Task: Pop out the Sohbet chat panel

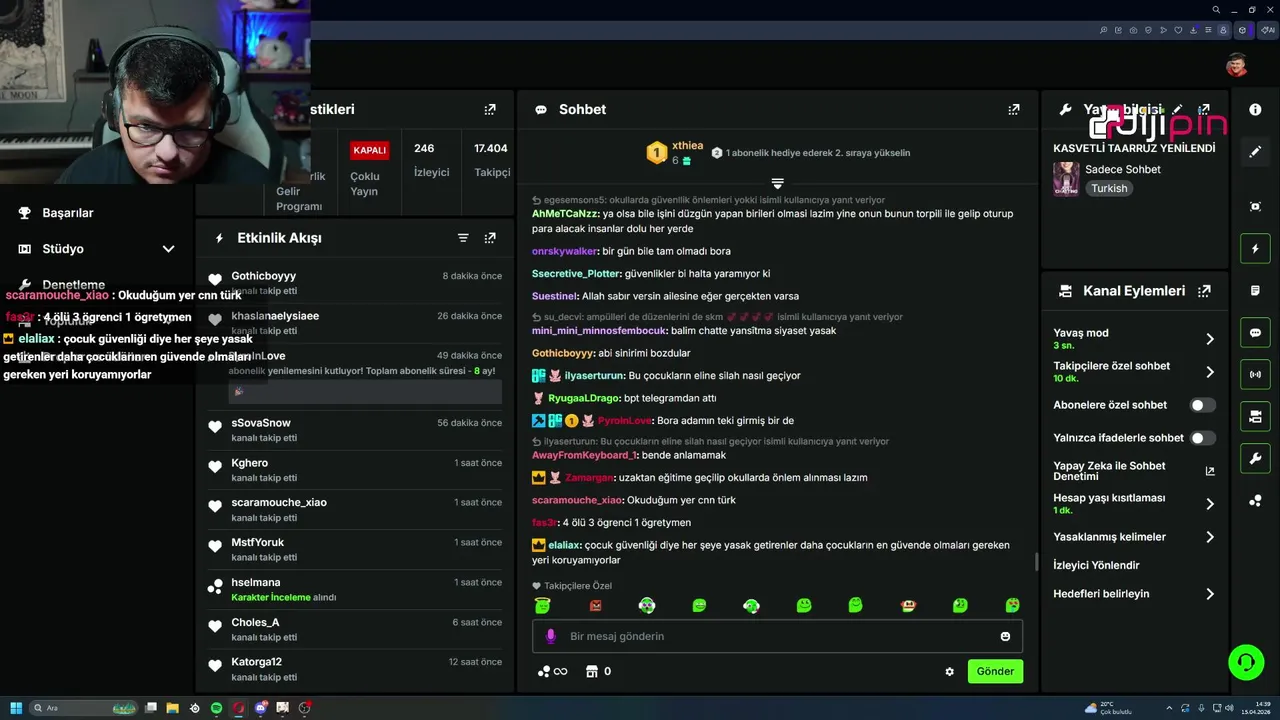Action: tap(1013, 109)
